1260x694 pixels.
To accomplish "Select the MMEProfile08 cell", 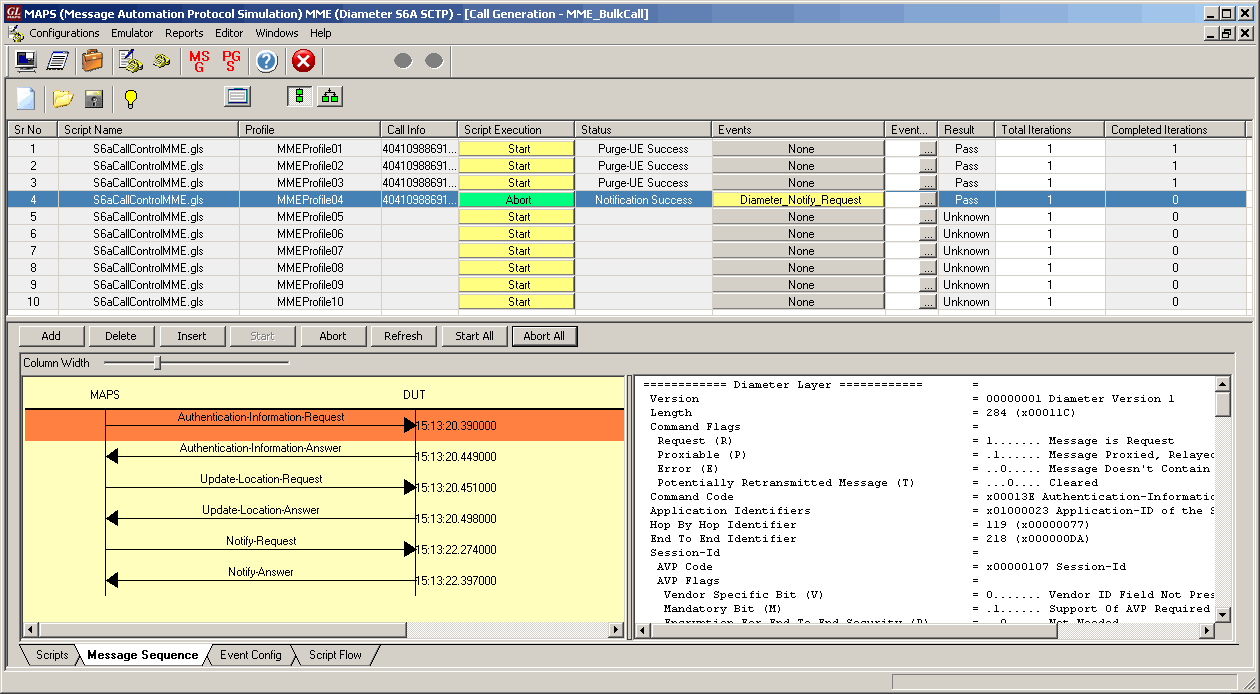I will [x=310, y=268].
